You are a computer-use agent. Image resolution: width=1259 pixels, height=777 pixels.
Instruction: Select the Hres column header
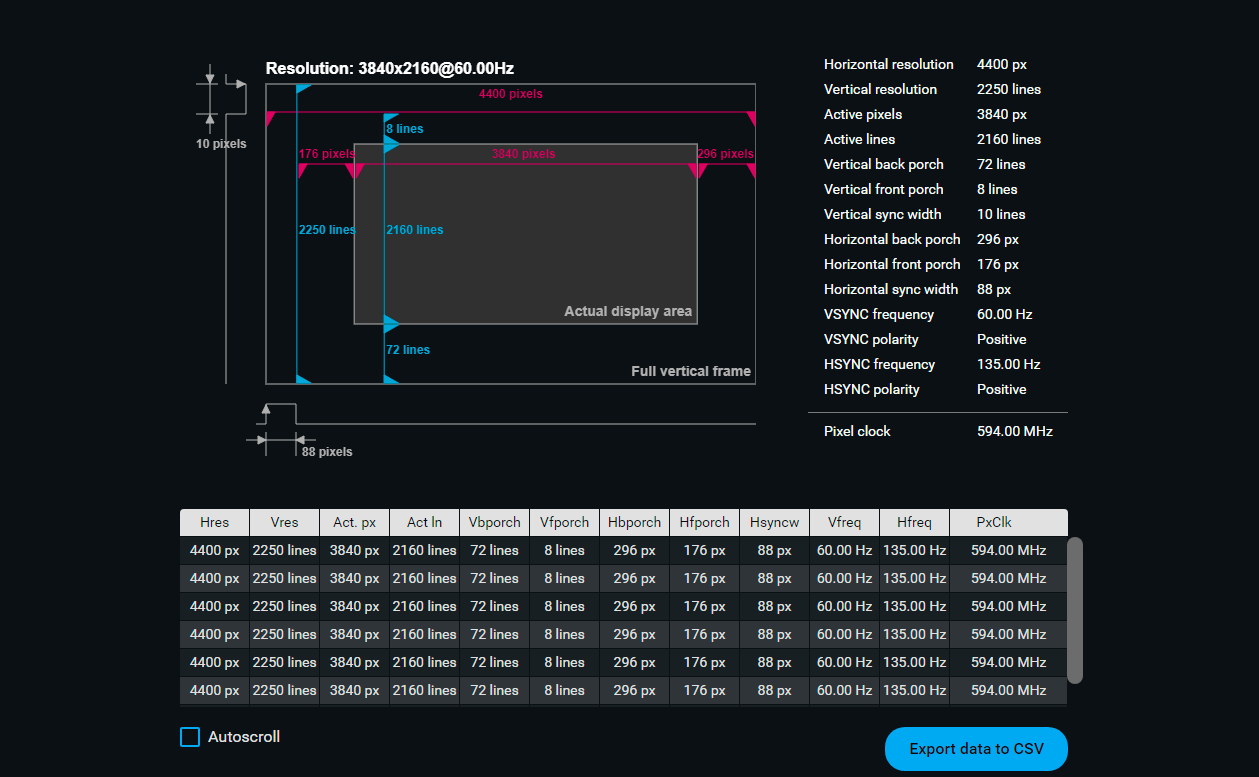coord(214,522)
